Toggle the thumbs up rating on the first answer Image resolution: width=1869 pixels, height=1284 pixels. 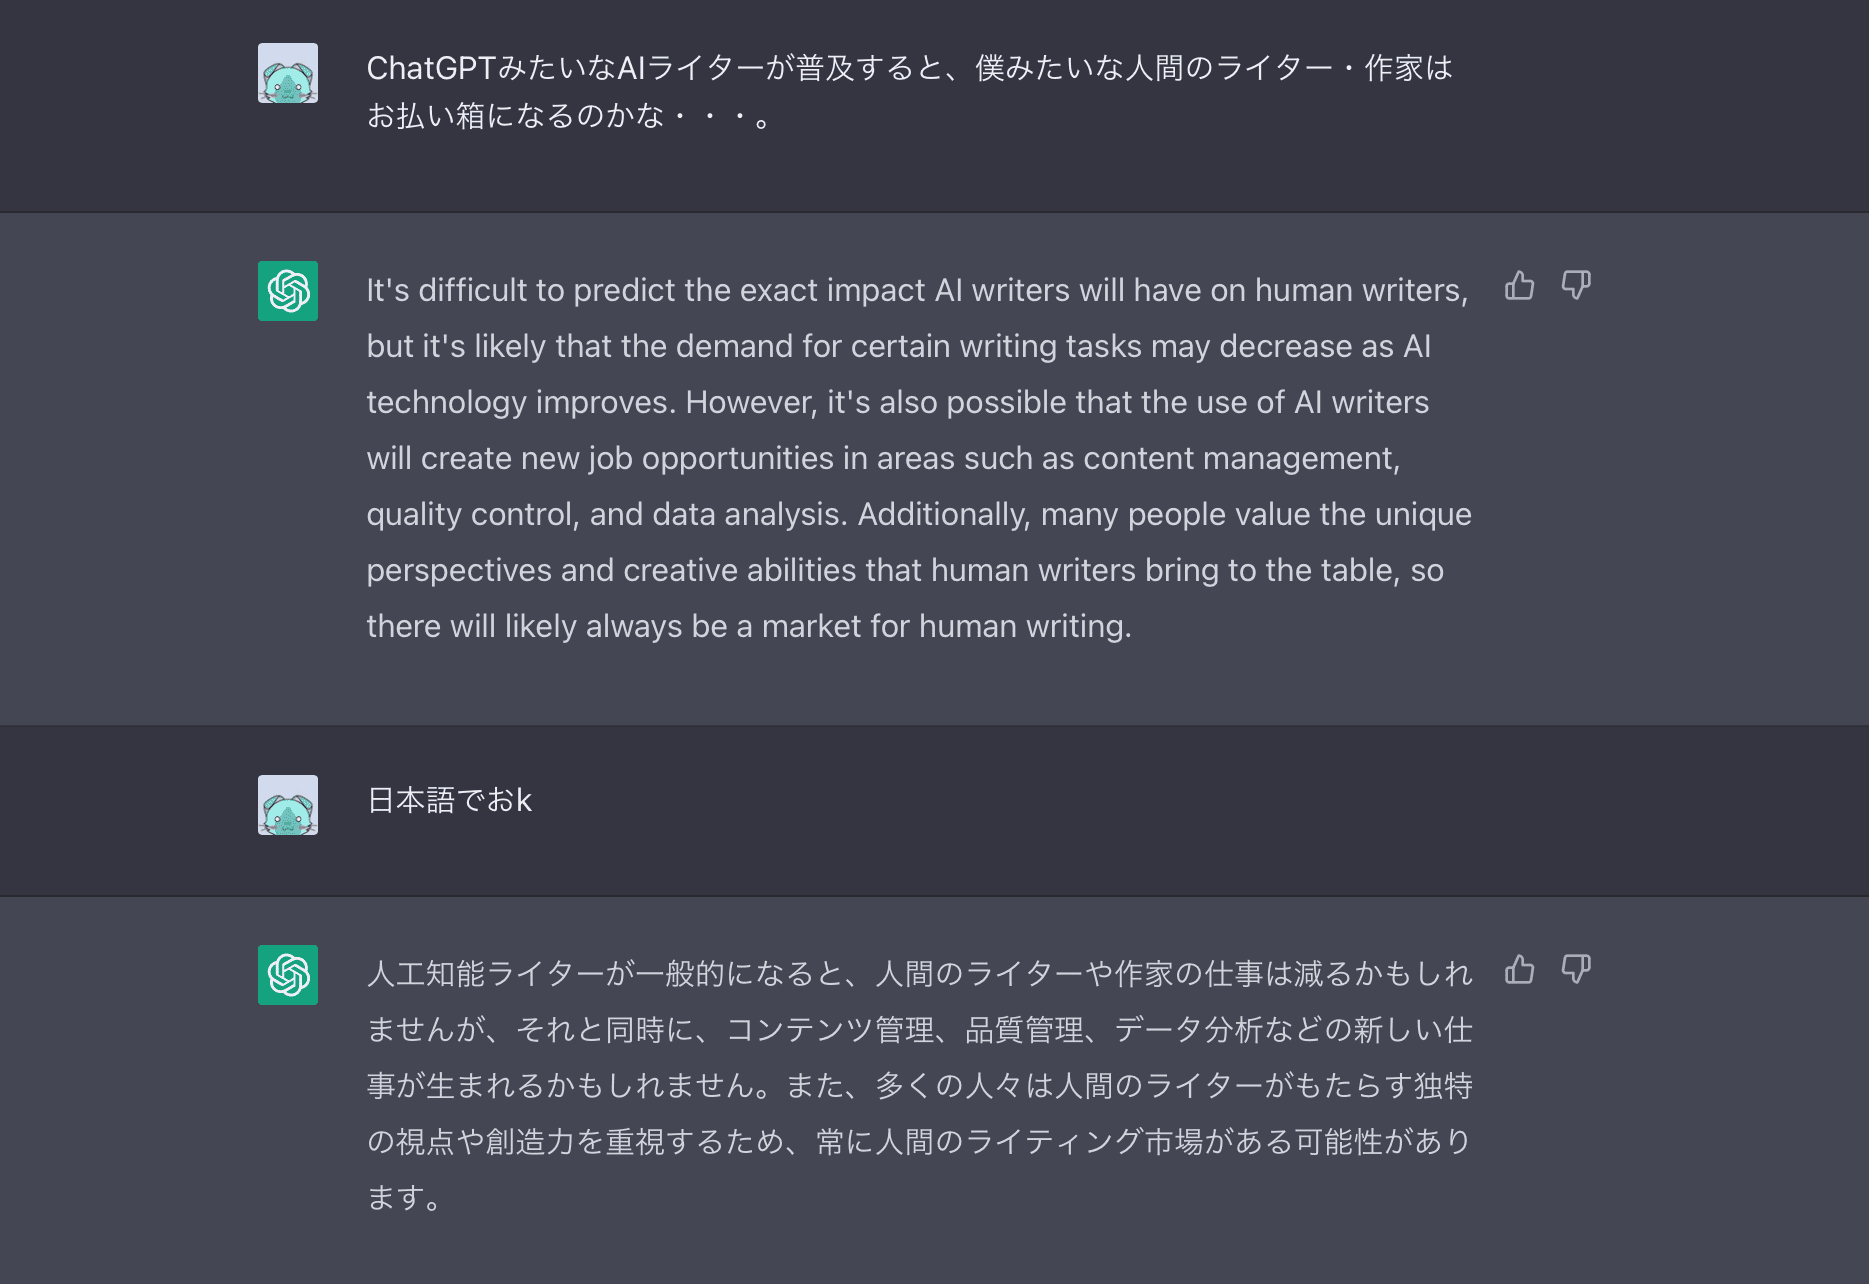pos(1519,287)
